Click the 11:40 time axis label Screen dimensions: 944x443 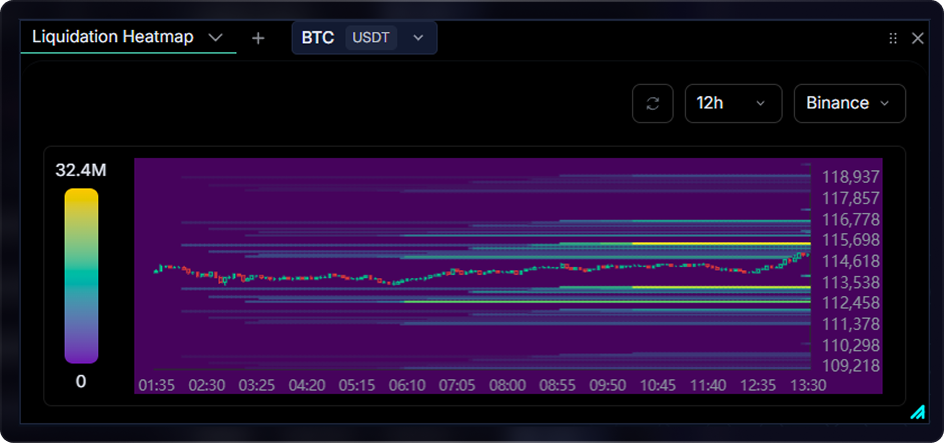708,385
